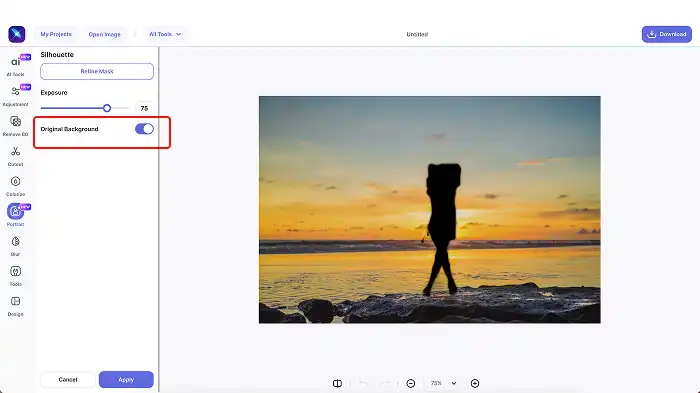Zoom out with the minus icon
This screenshot has width=700, height=393.
[x=411, y=383]
